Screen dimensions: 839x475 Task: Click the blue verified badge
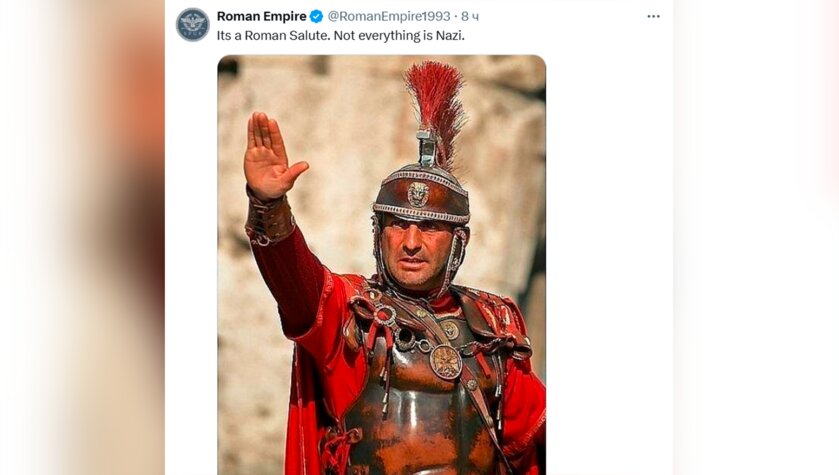point(316,16)
